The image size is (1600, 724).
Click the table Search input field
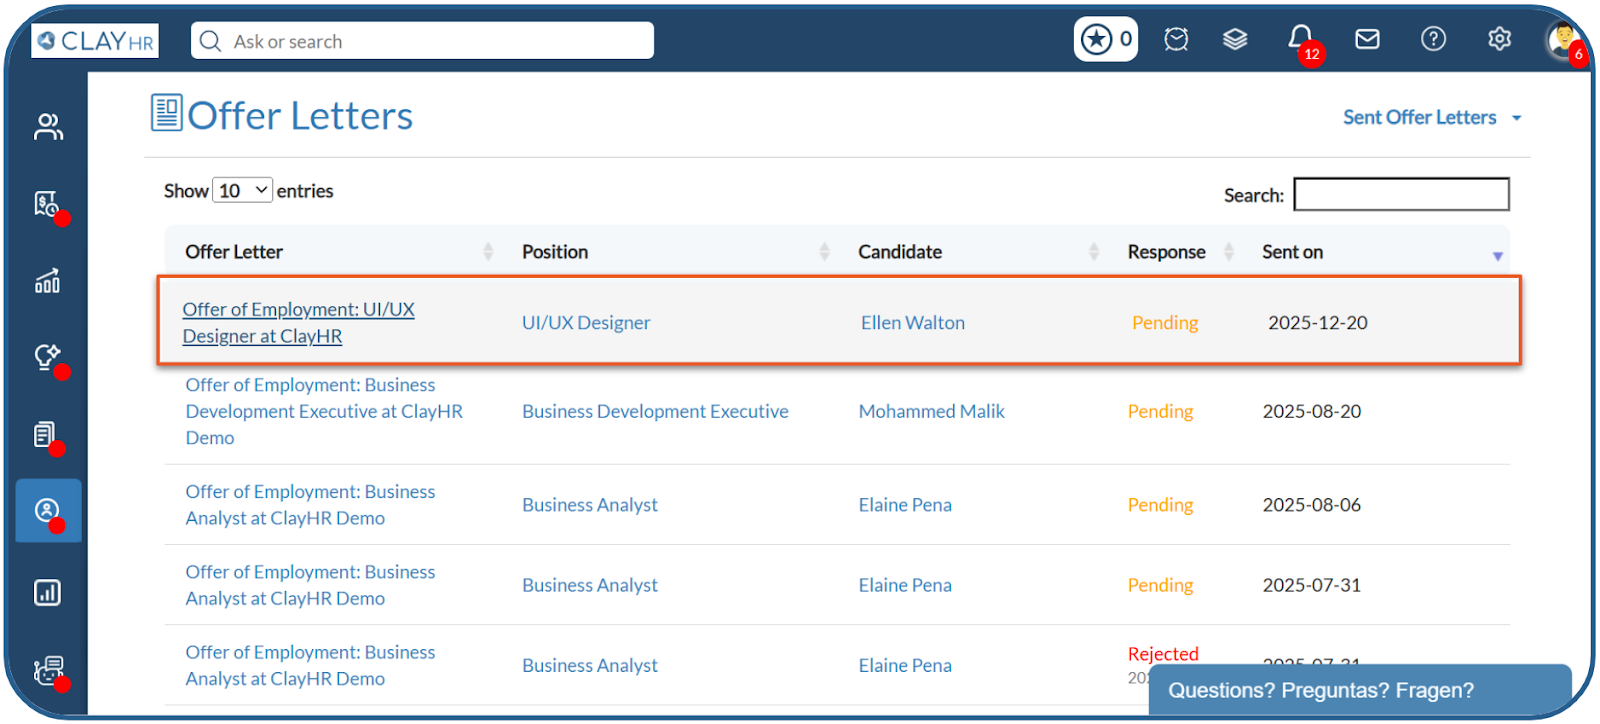click(1400, 194)
